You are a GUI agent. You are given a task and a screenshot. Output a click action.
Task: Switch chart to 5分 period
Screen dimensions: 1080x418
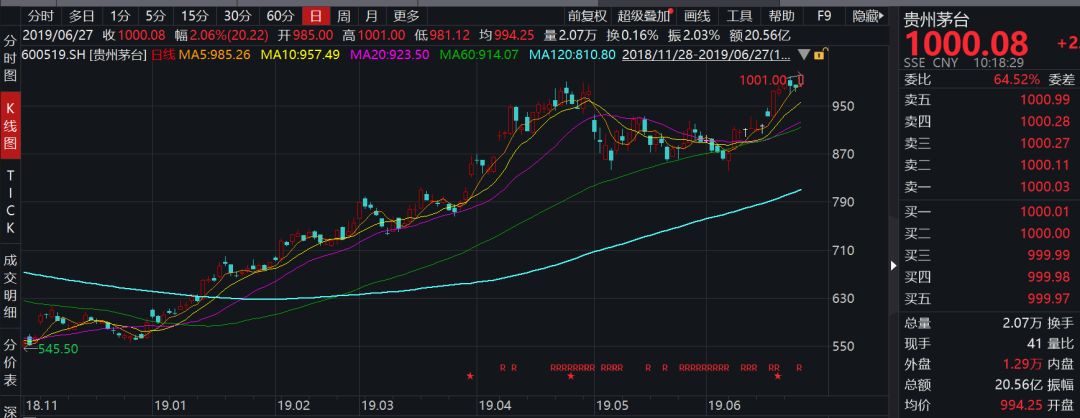tap(155, 16)
